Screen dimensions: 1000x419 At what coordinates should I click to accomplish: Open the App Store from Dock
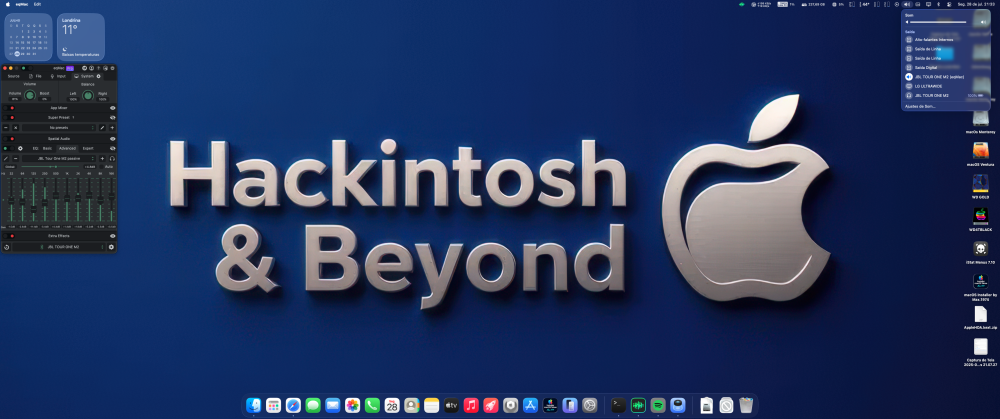click(x=531, y=405)
